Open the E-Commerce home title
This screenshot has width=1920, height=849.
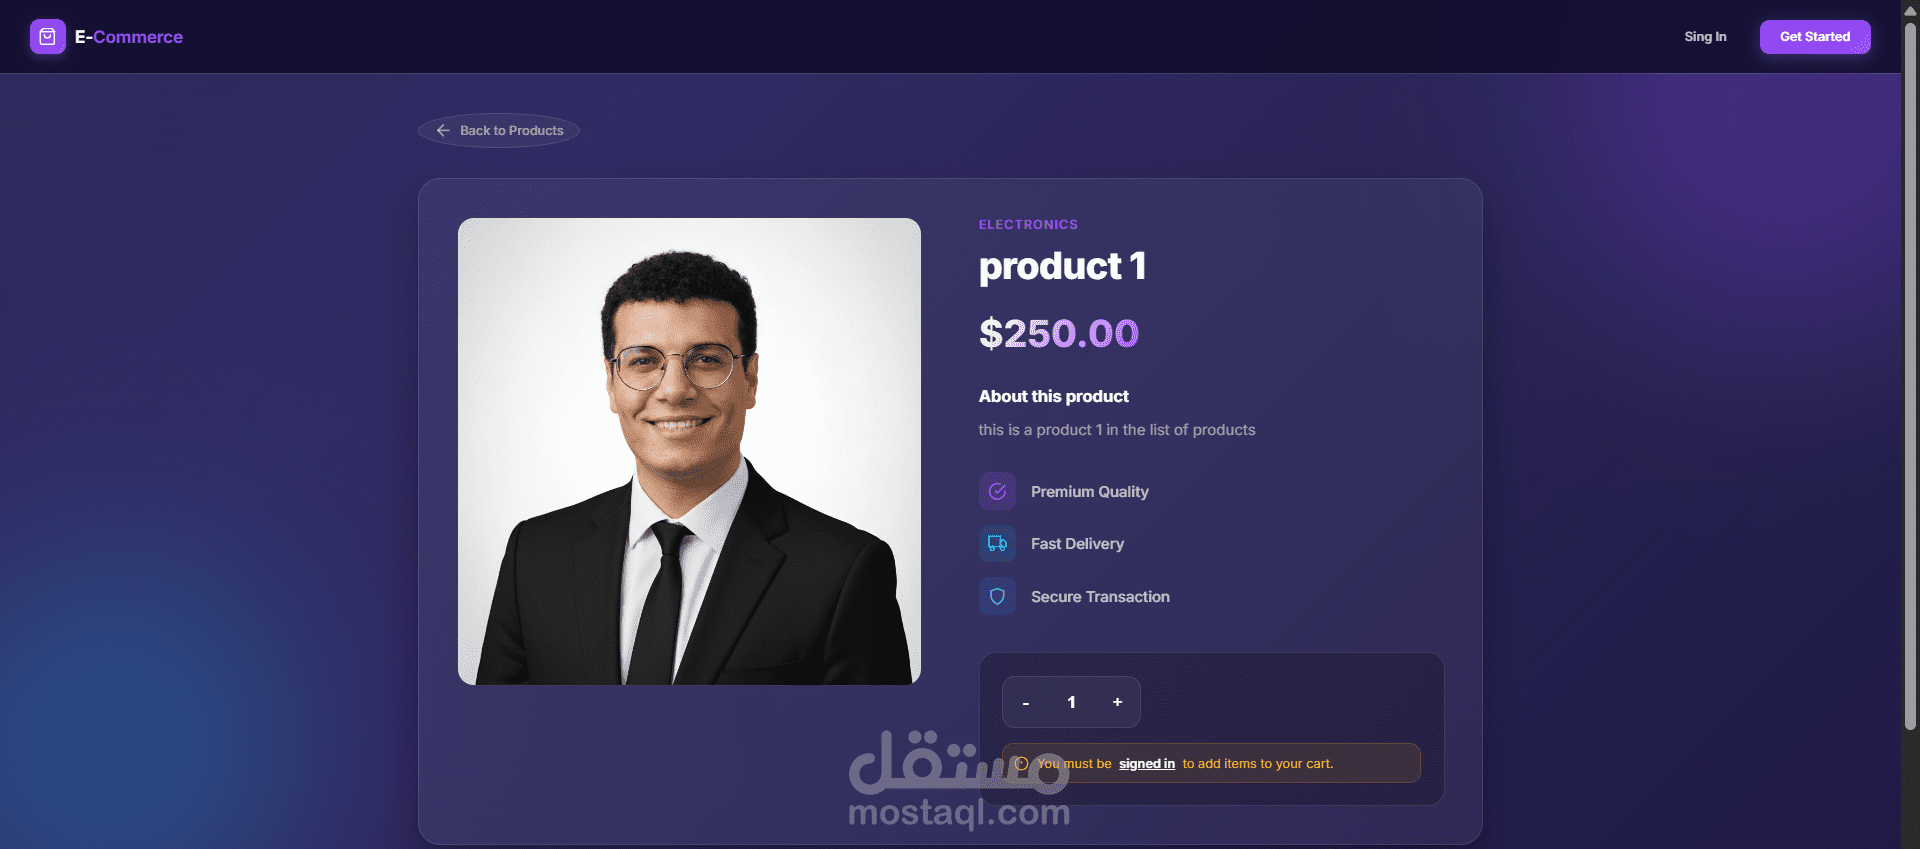[129, 37]
